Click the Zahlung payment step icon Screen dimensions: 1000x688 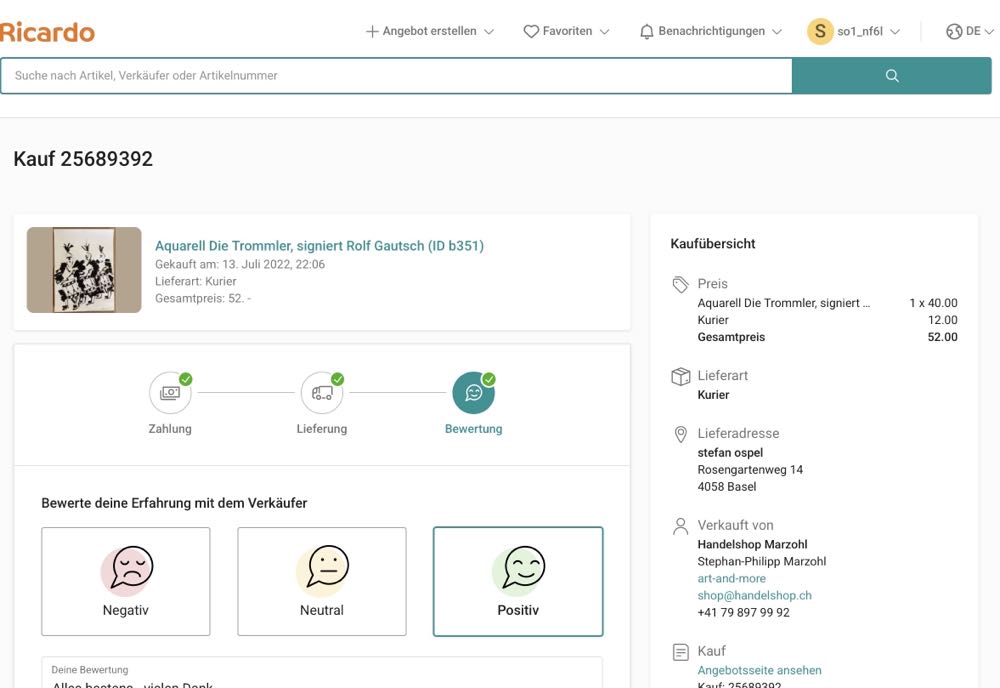tap(170, 393)
